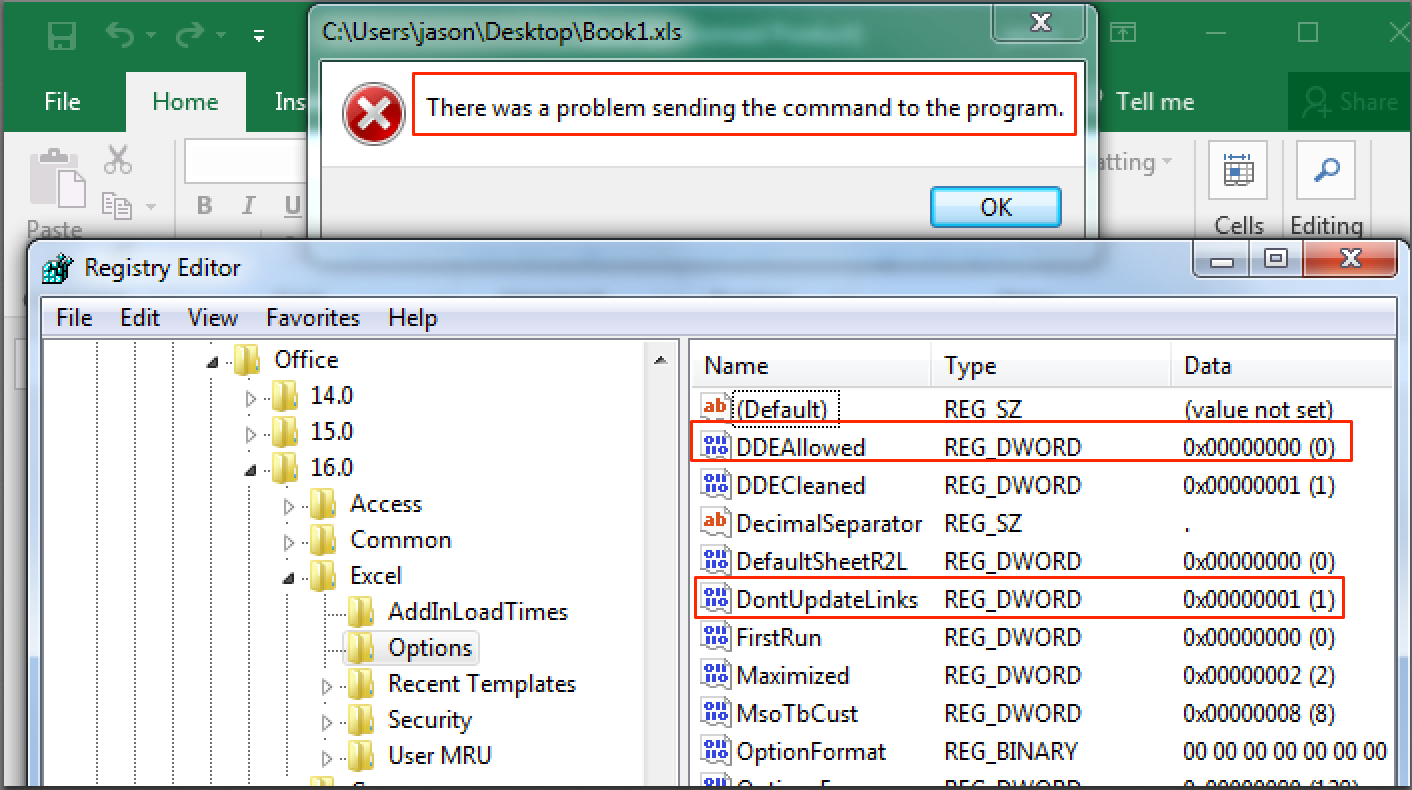Click the REG_BINARY type text
1412x790 pixels.
(1011, 751)
